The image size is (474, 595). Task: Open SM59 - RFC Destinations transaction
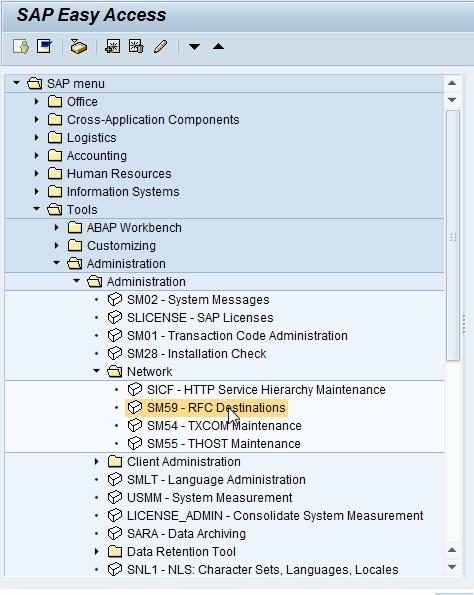[x=216, y=408]
